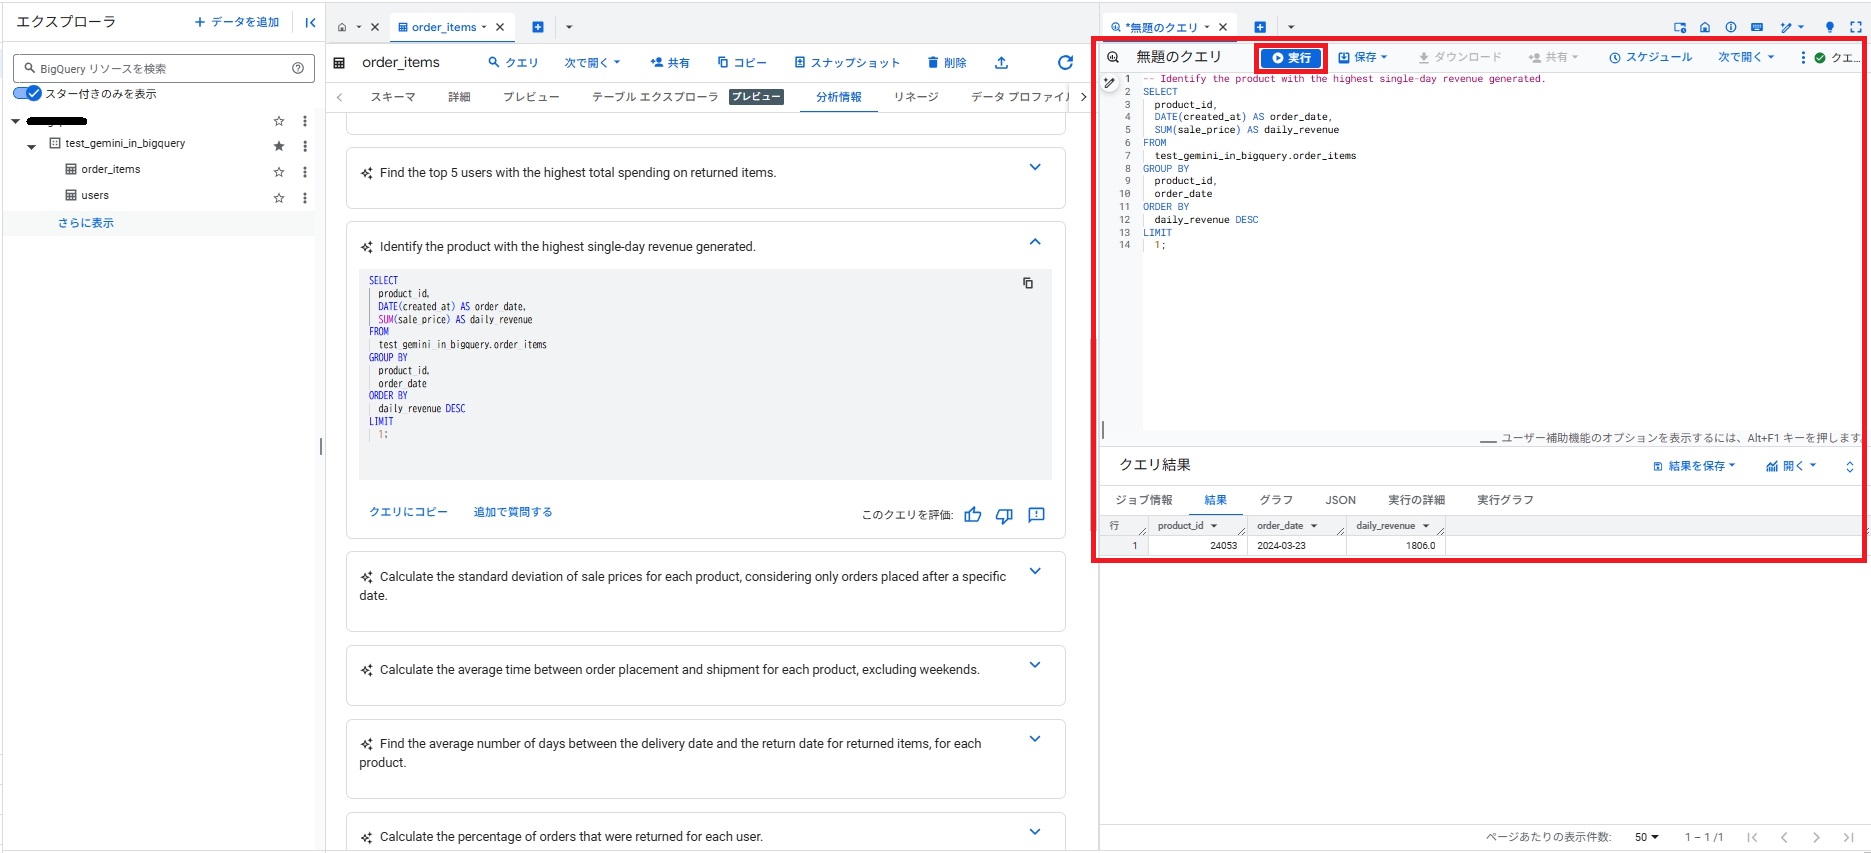Open the JSON results tab
Image resolution: width=1871 pixels, height=853 pixels.
coord(1340,500)
